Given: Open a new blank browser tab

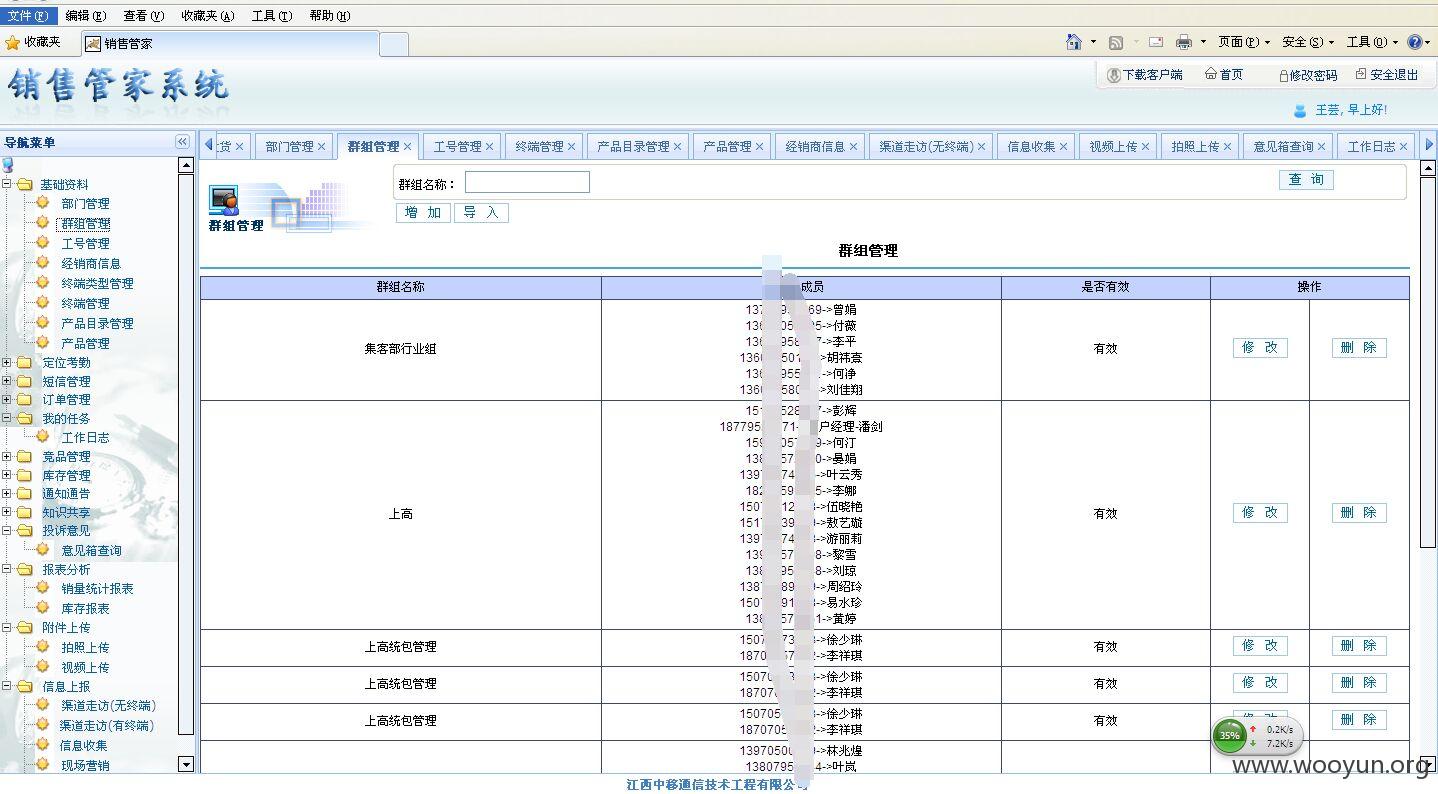Looking at the screenshot, I should [394, 44].
